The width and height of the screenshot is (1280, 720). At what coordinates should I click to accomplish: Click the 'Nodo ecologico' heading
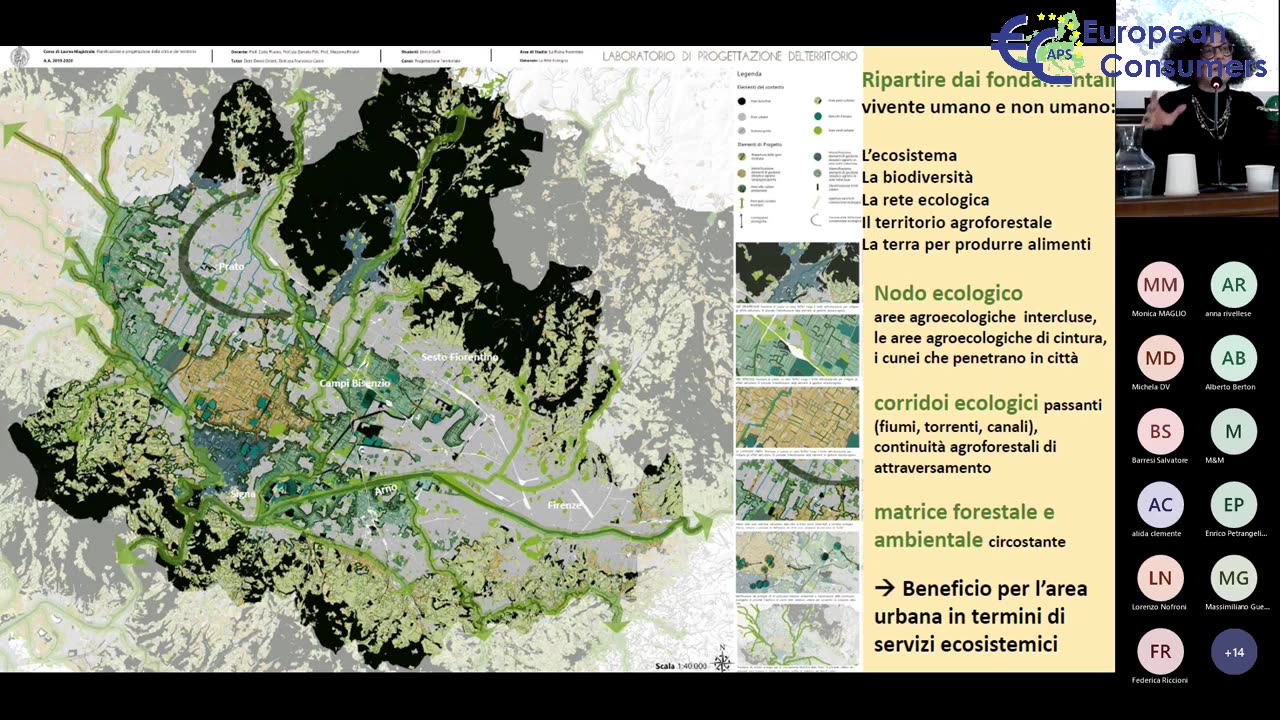[x=948, y=293]
